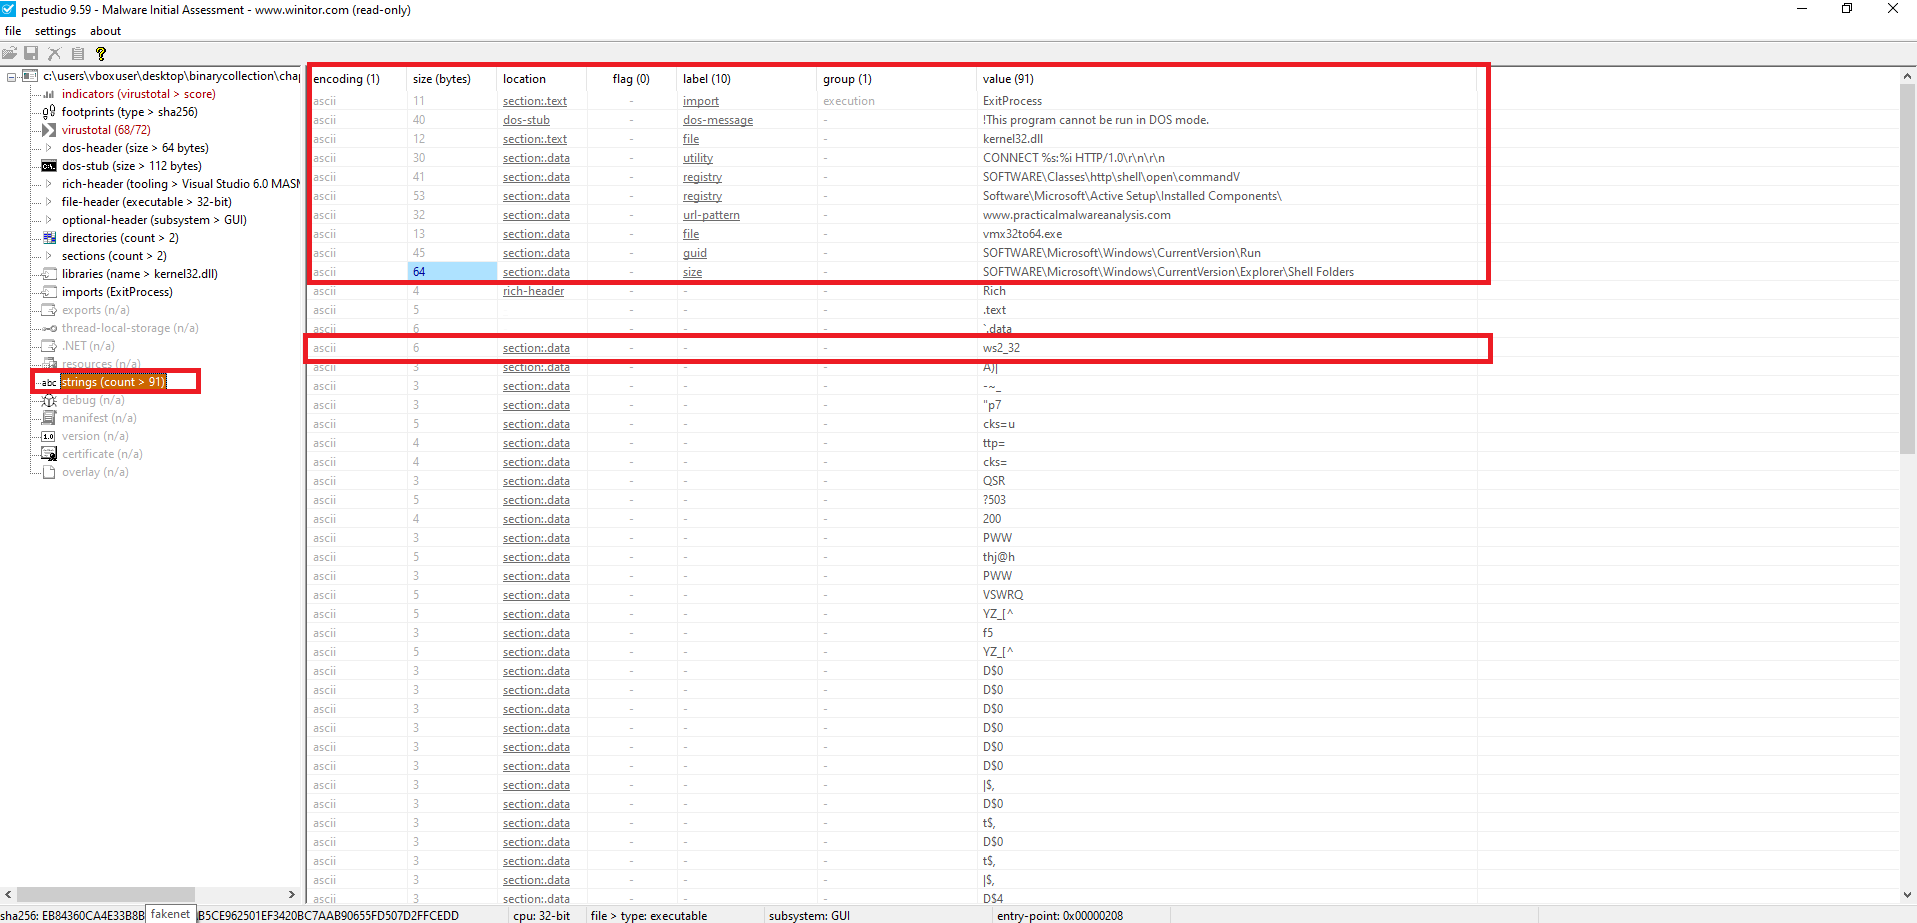
Task: Expand the sections (count > 2) node
Action: pos(48,256)
